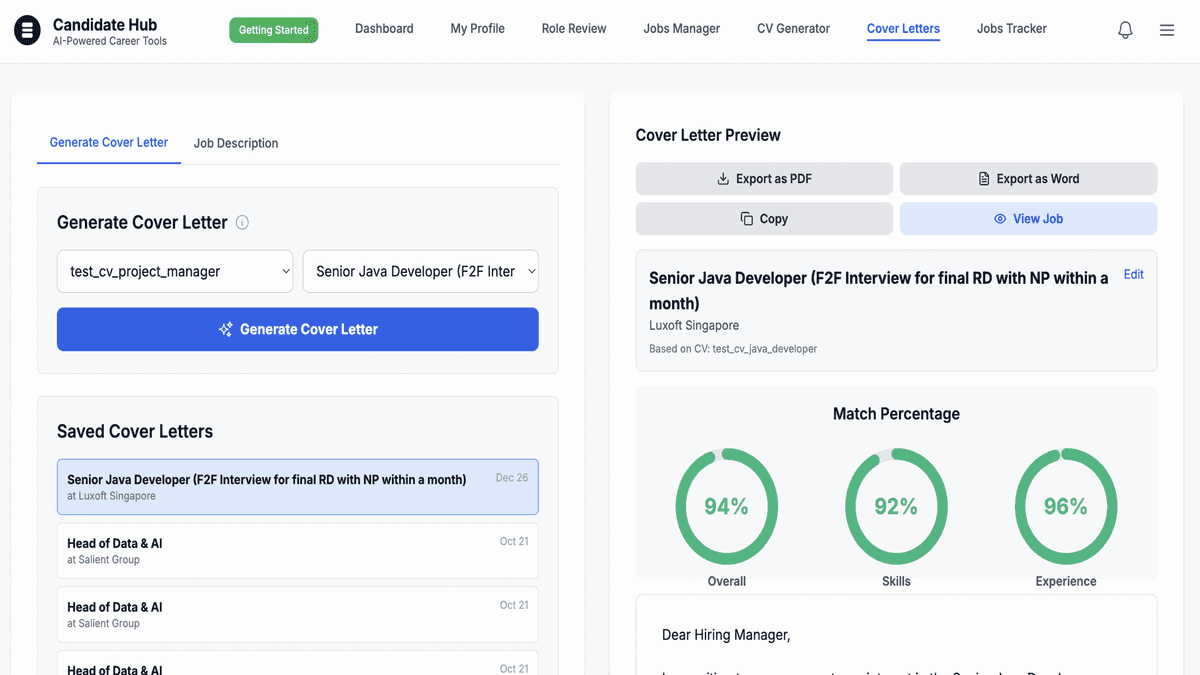The height and width of the screenshot is (675, 1200).
Task: Open the first Head of Data & AI letter
Action: point(298,551)
